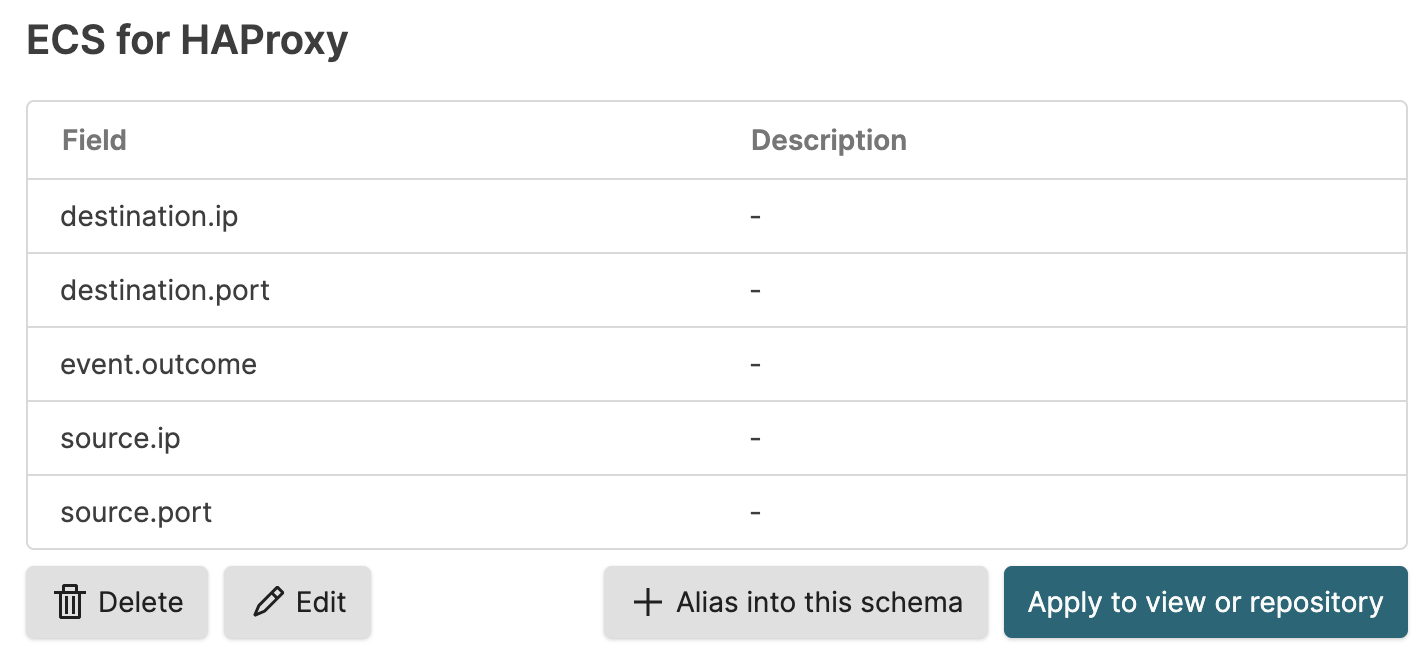Click the Field column header

[93, 140]
